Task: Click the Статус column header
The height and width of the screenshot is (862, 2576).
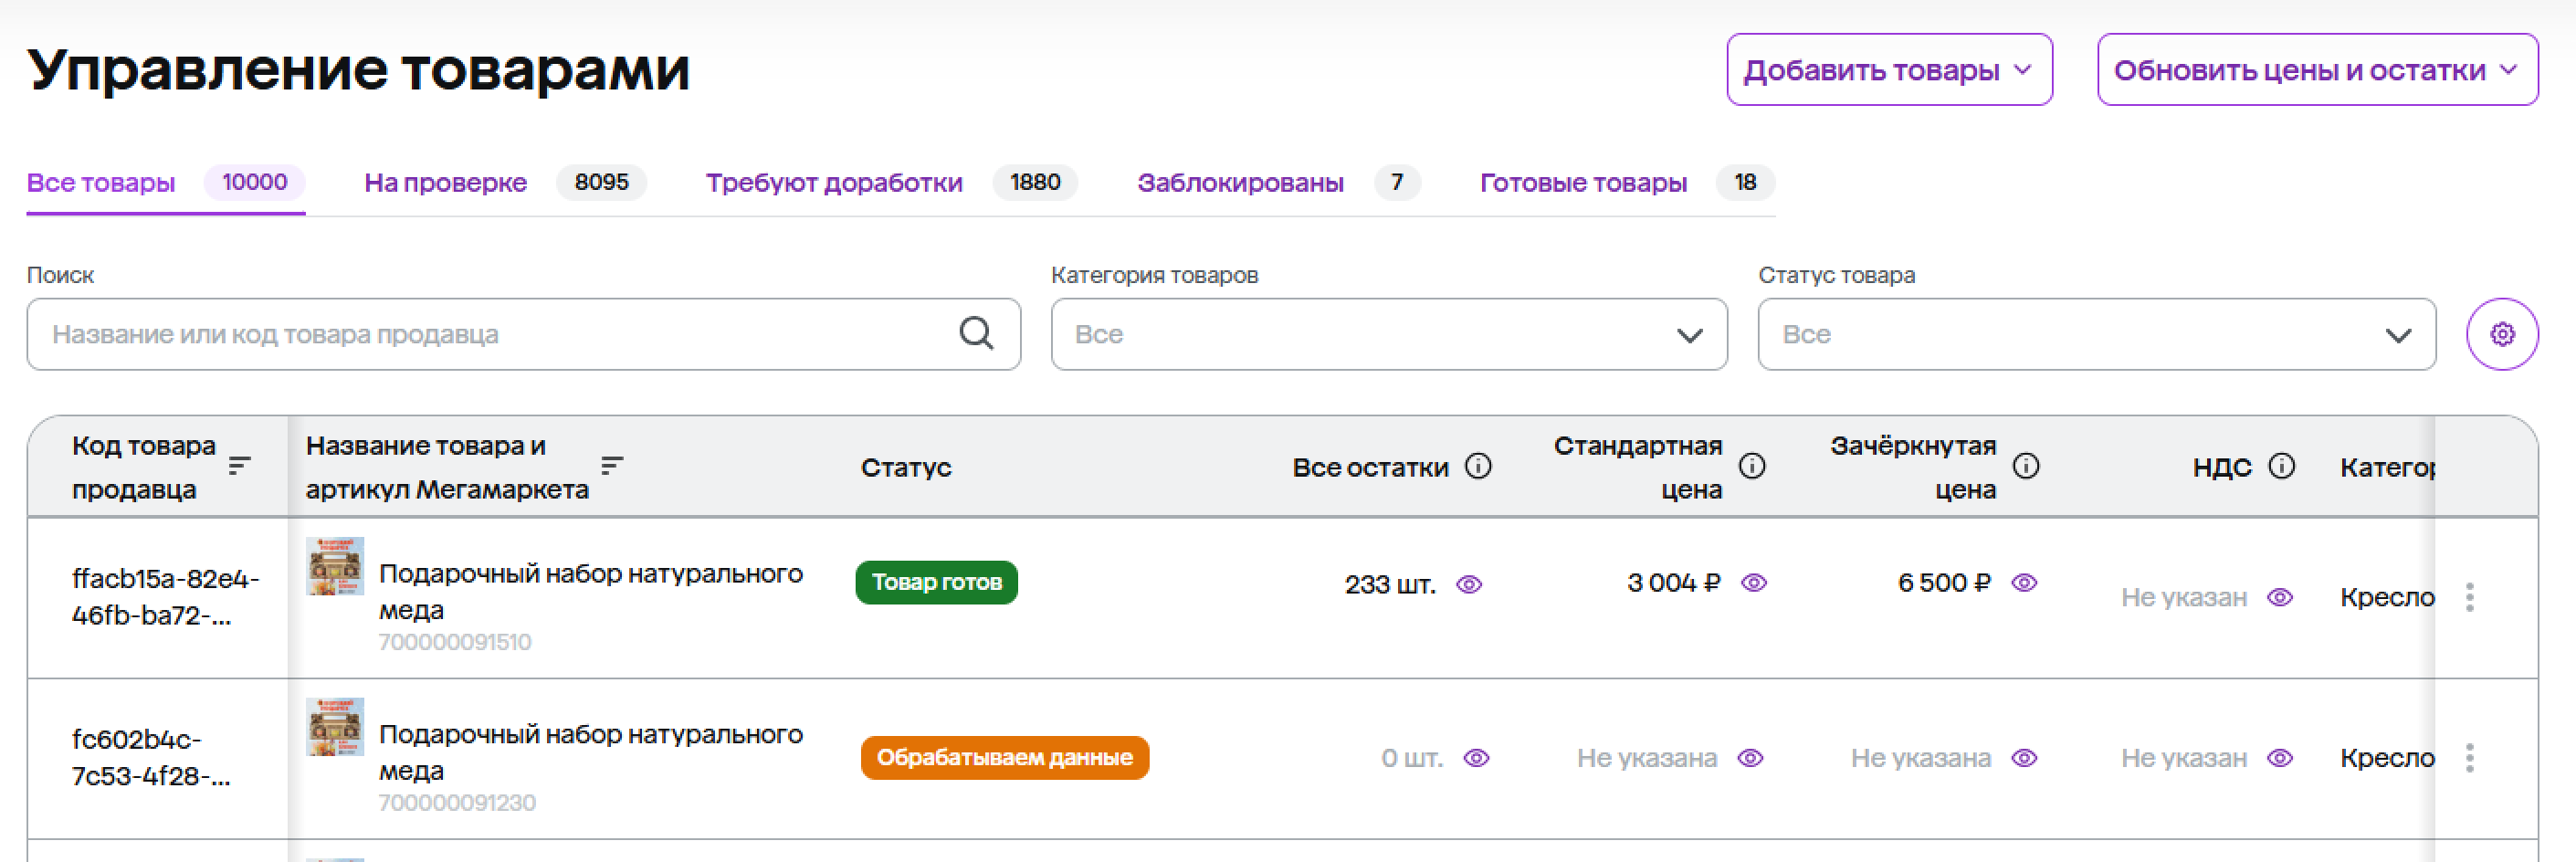Action: [x=906, y=467]
